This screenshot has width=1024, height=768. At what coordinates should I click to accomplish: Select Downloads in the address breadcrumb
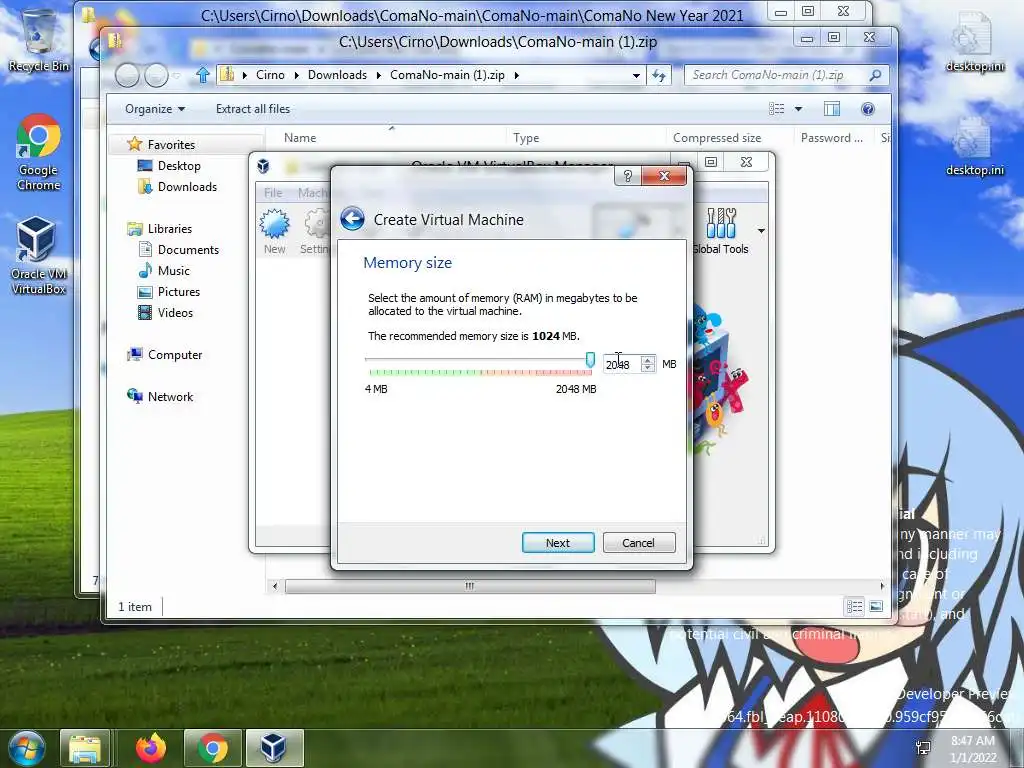click(337, 75)
